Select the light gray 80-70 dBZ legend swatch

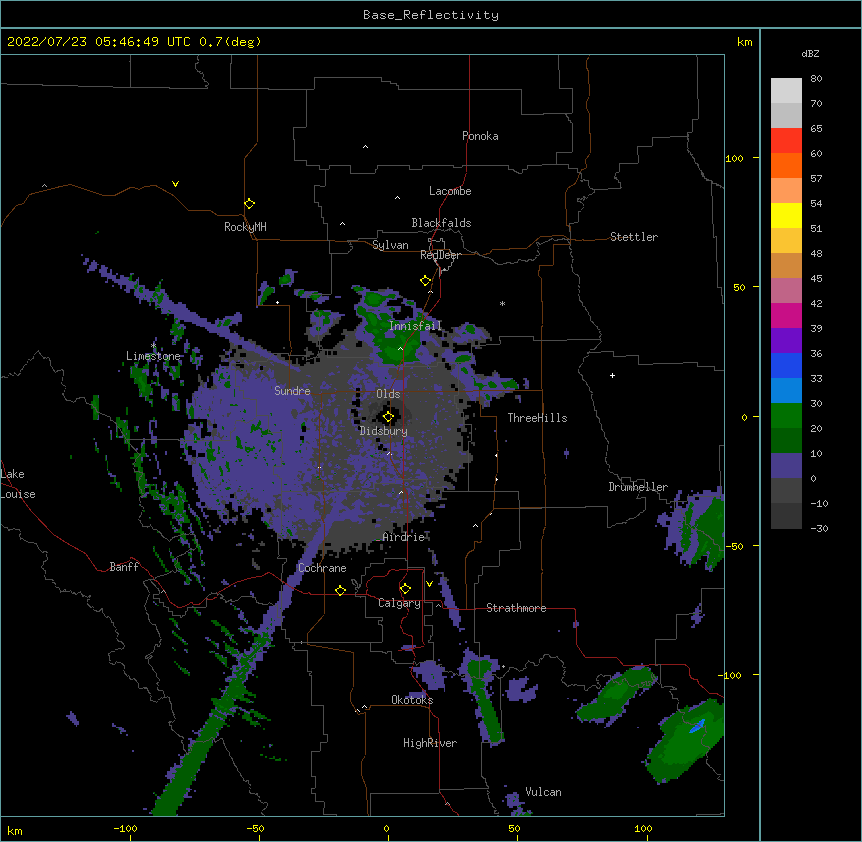click(786, 91)
